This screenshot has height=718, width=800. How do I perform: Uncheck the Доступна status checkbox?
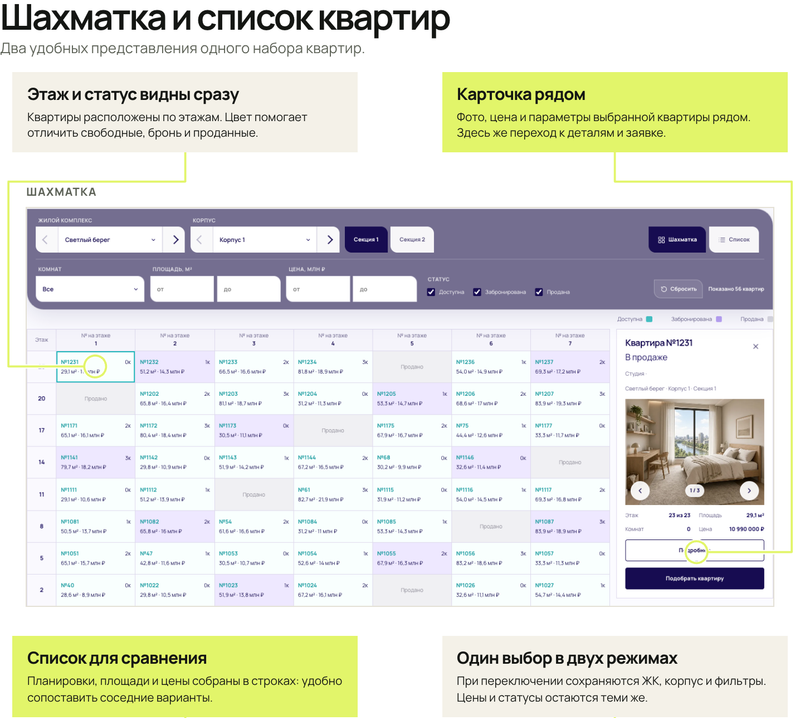(431, 292)
